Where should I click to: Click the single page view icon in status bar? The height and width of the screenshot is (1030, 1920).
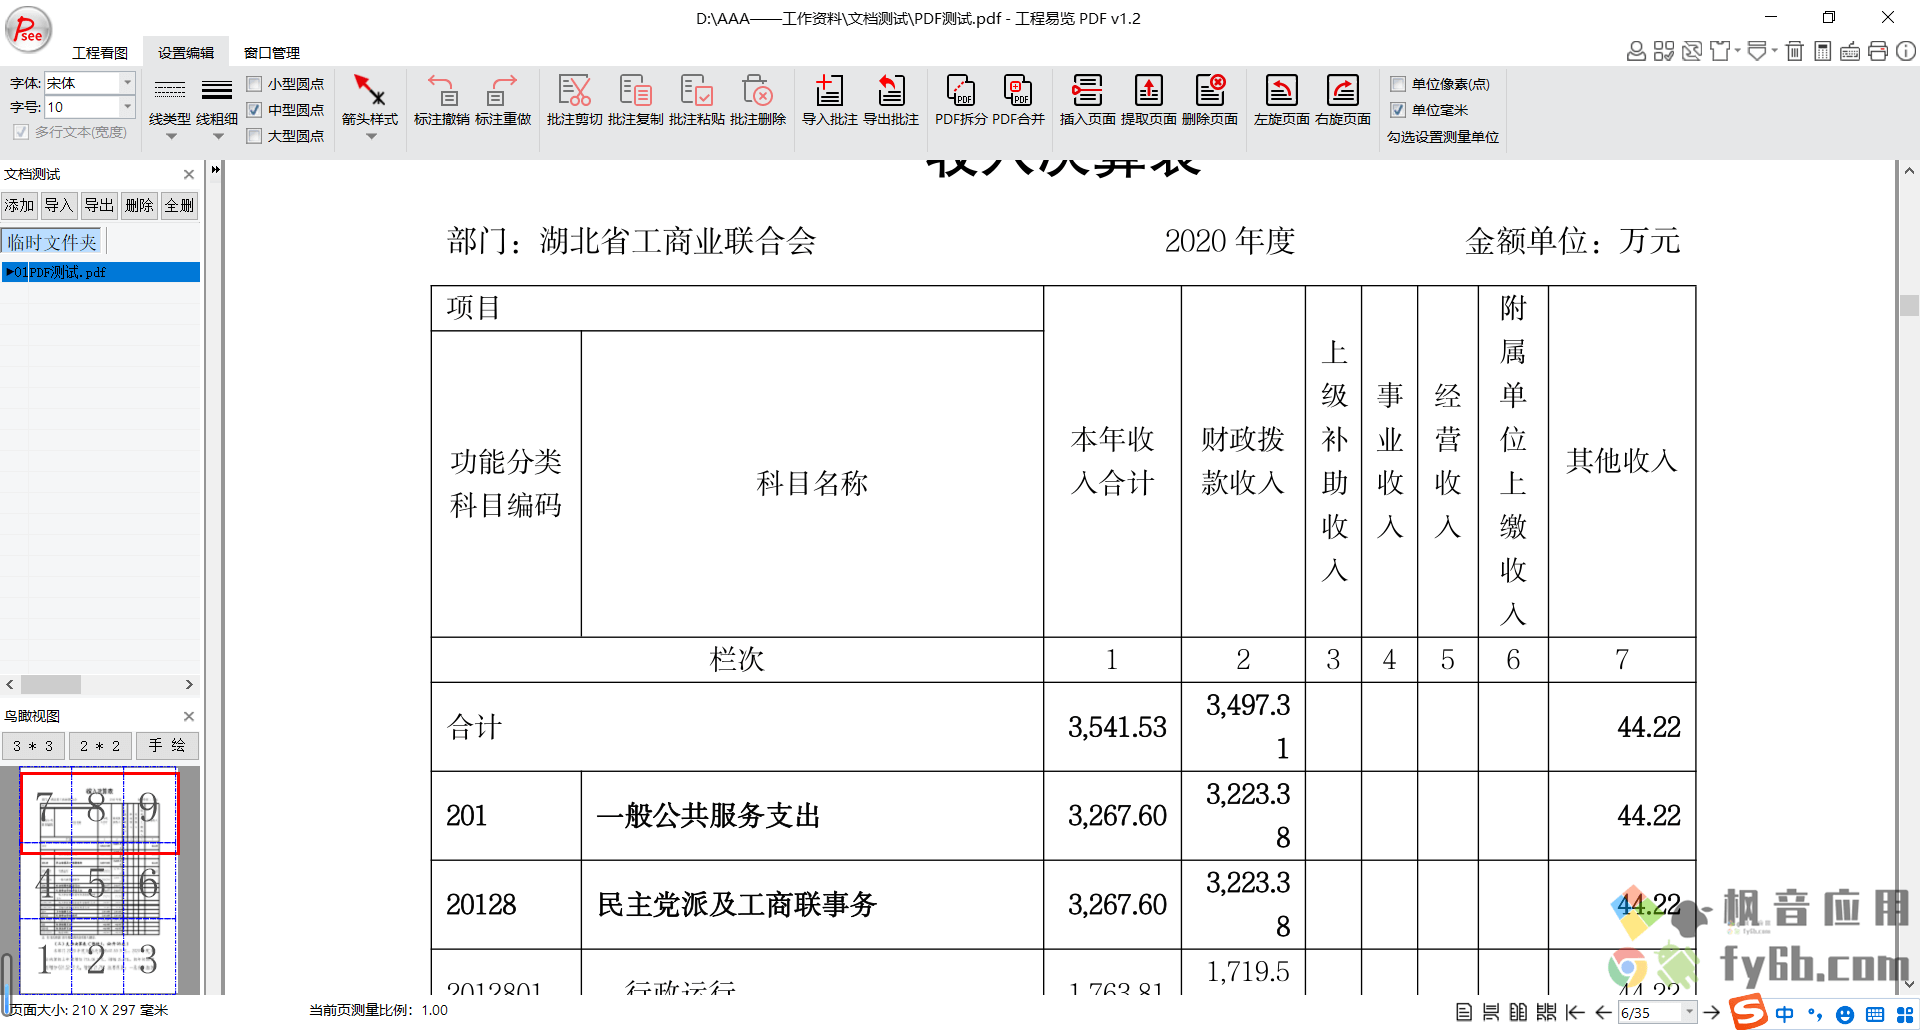[x=1464, y=1012]
